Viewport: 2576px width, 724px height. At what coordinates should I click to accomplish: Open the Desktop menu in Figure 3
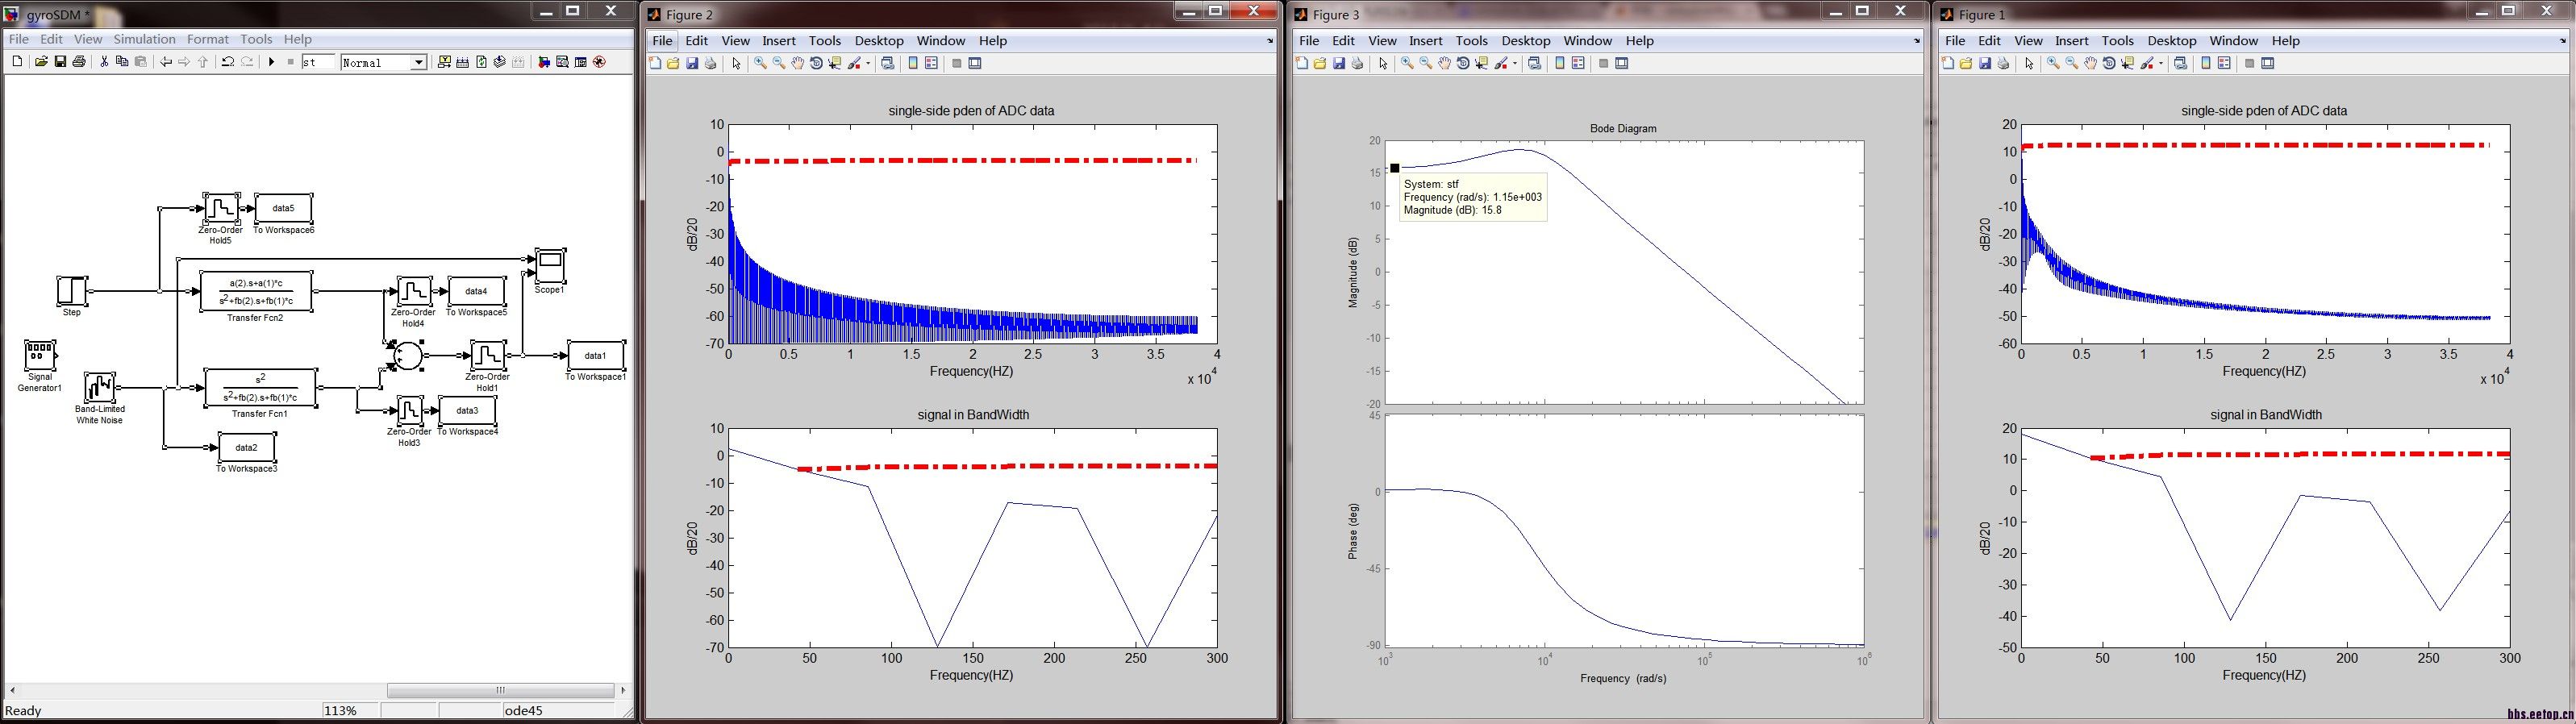pyautogui.click(x=1525, y=41)
